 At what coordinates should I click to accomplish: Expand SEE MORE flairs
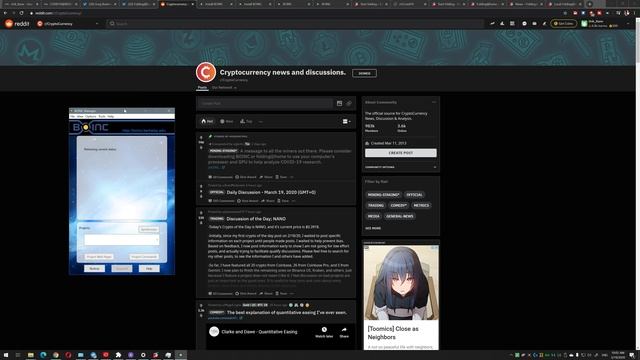click(x=373, y=228)
